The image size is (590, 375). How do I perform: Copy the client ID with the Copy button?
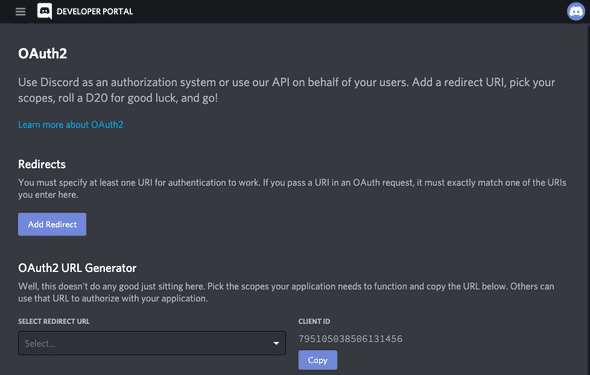click(318, 360)
